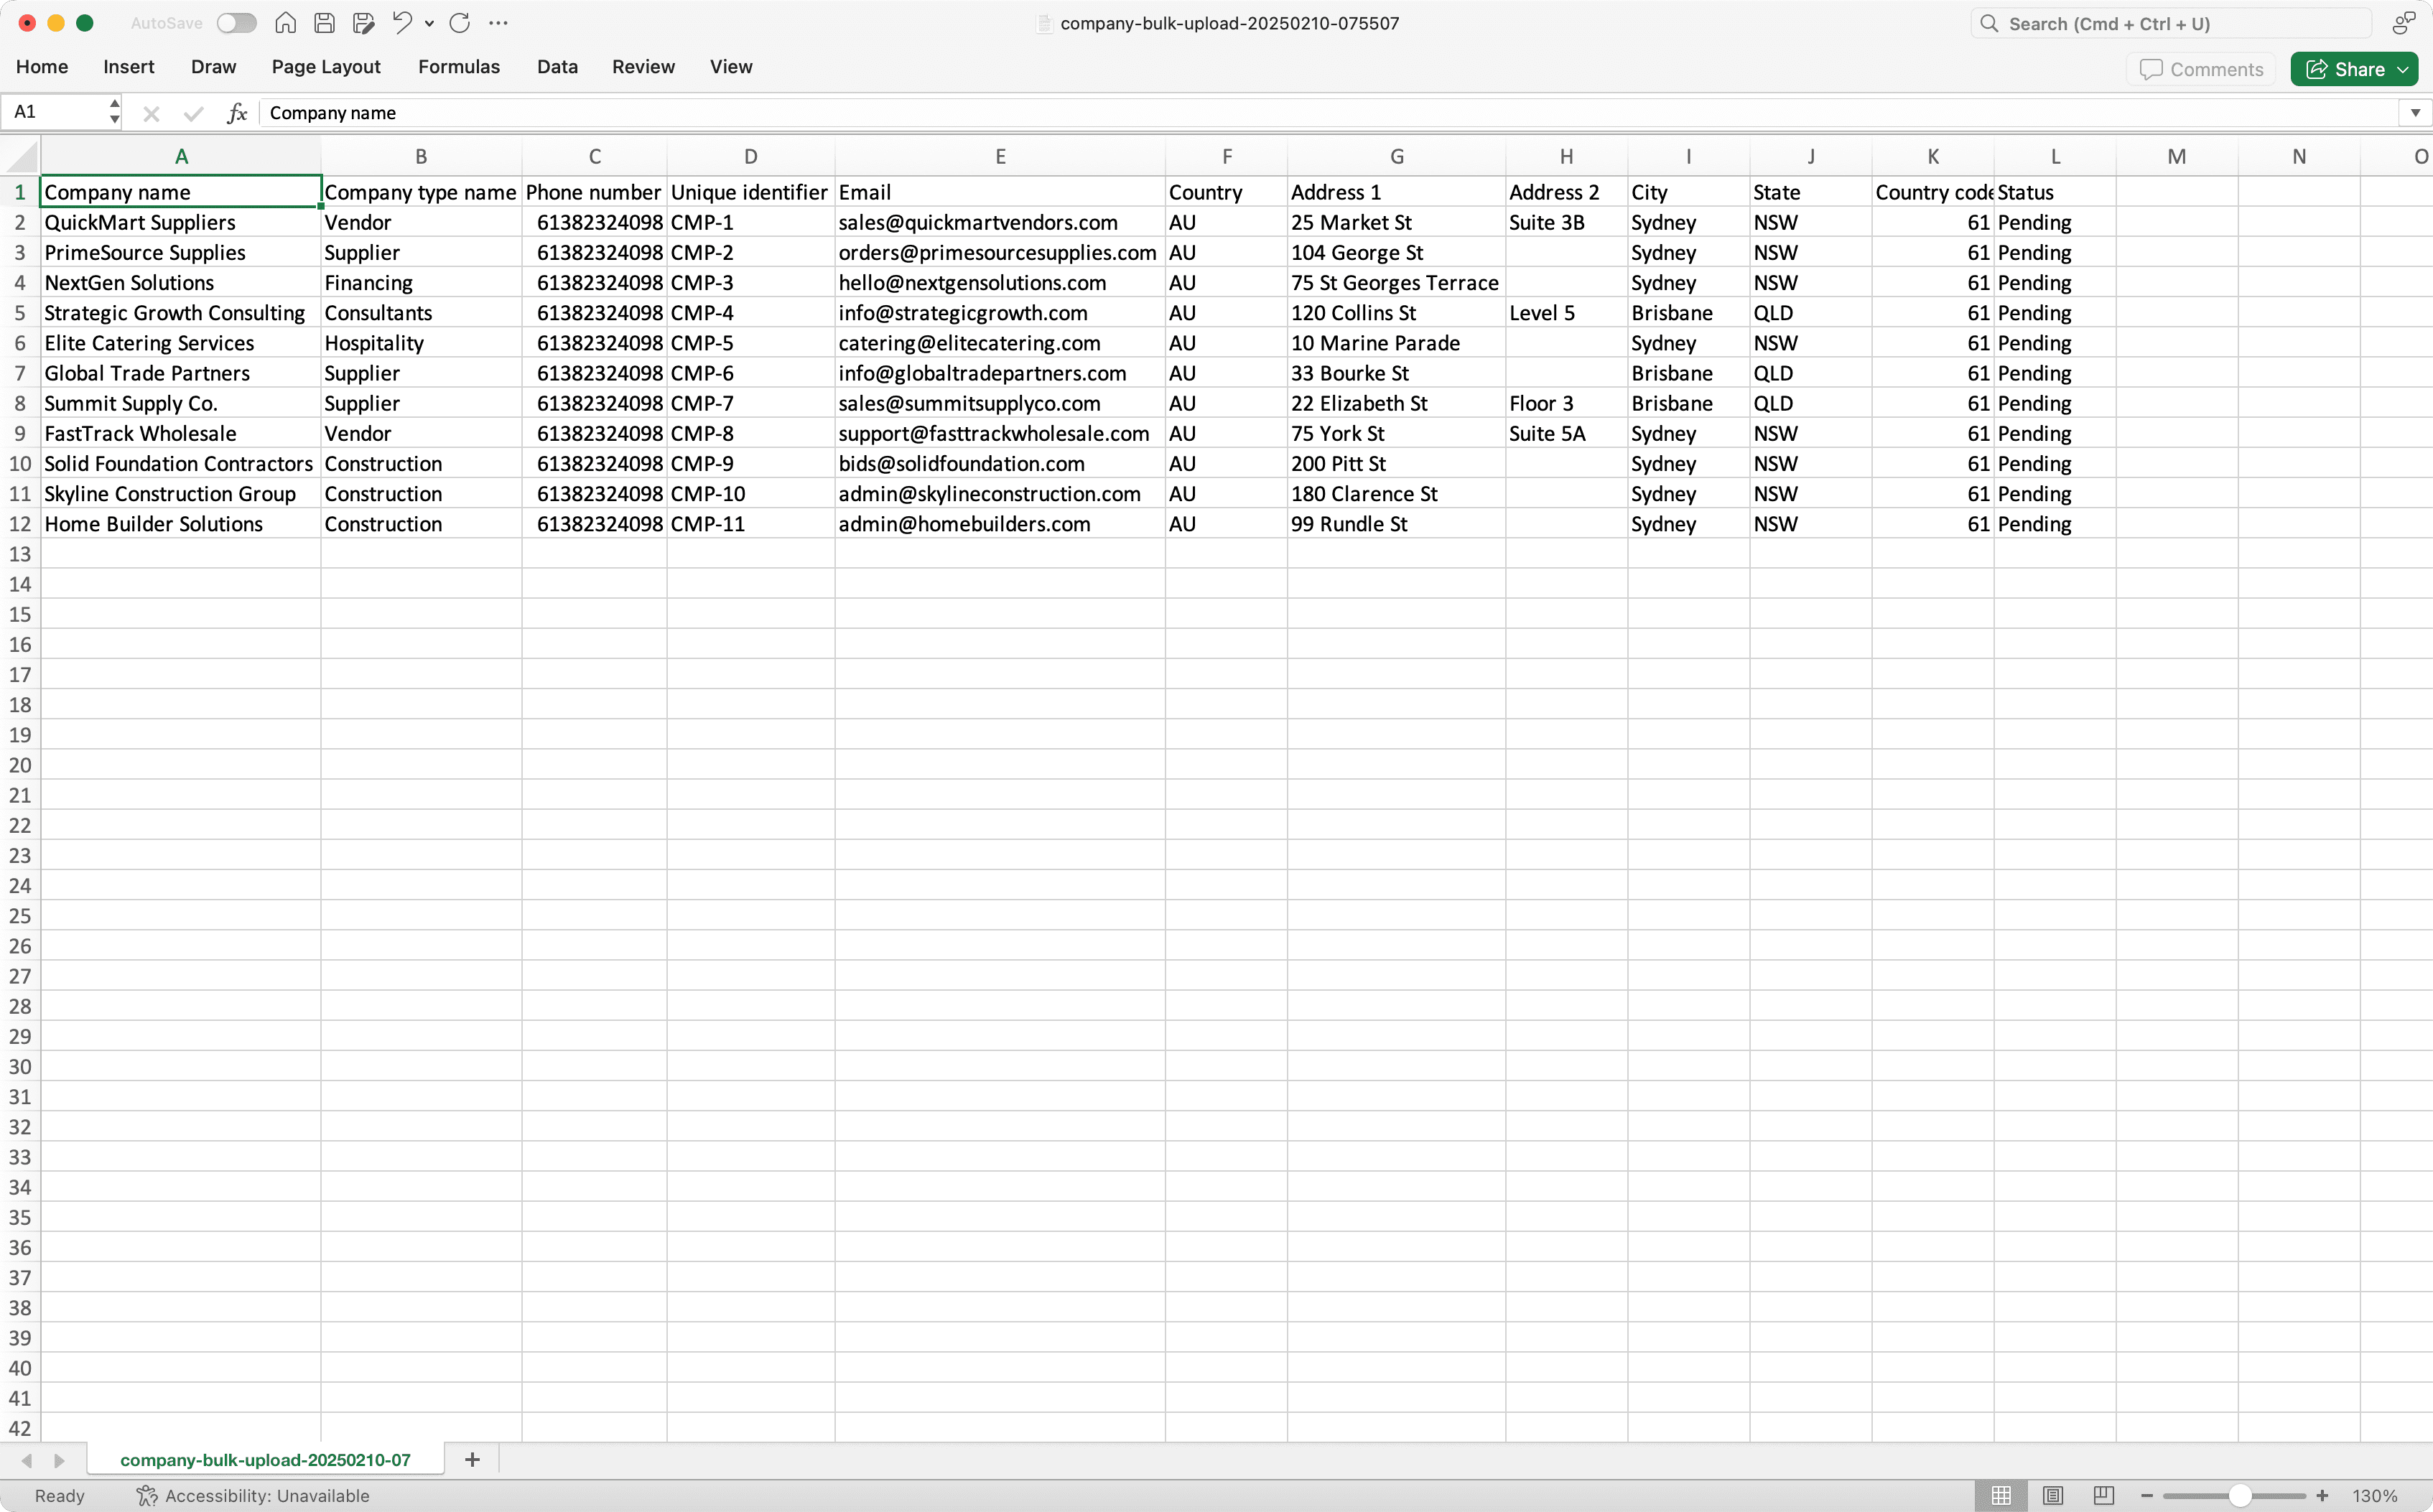Viewport: 2433px width, 1512px height.
Task: Add a new sheet with the plus button
Action: point(472,1460)
